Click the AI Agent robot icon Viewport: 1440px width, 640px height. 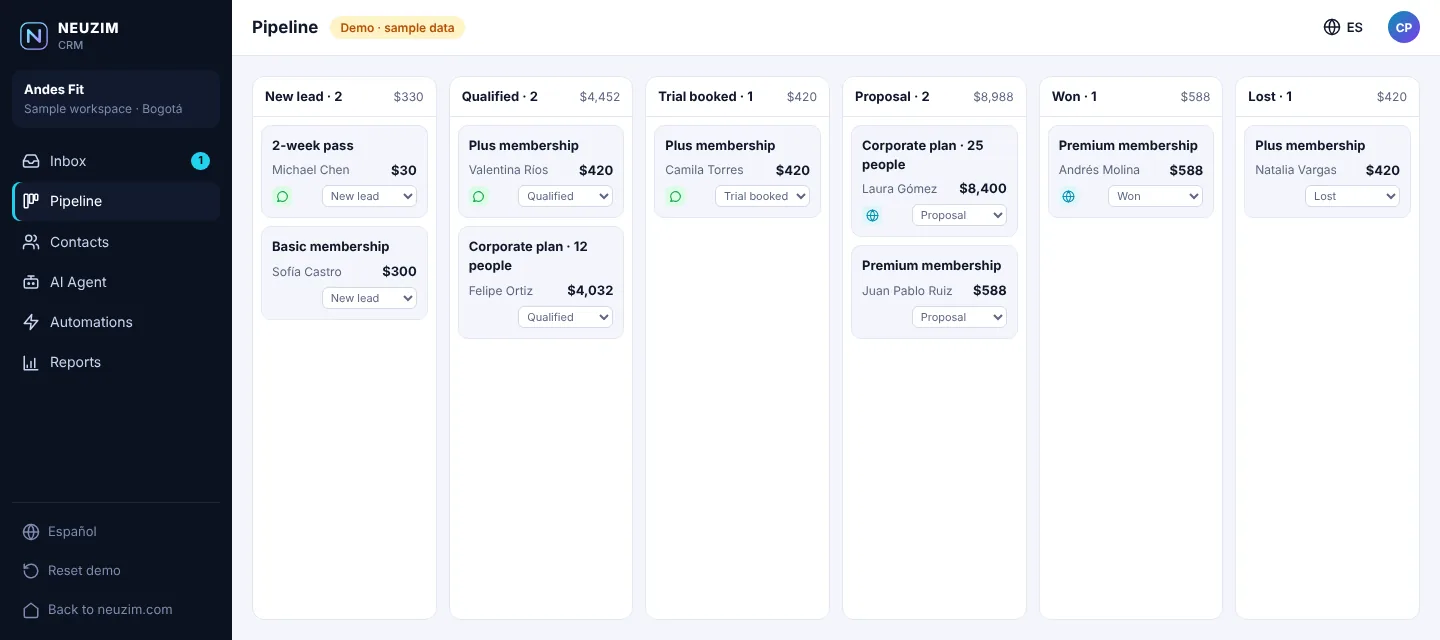pyautogui.click(x=31, y=282)
